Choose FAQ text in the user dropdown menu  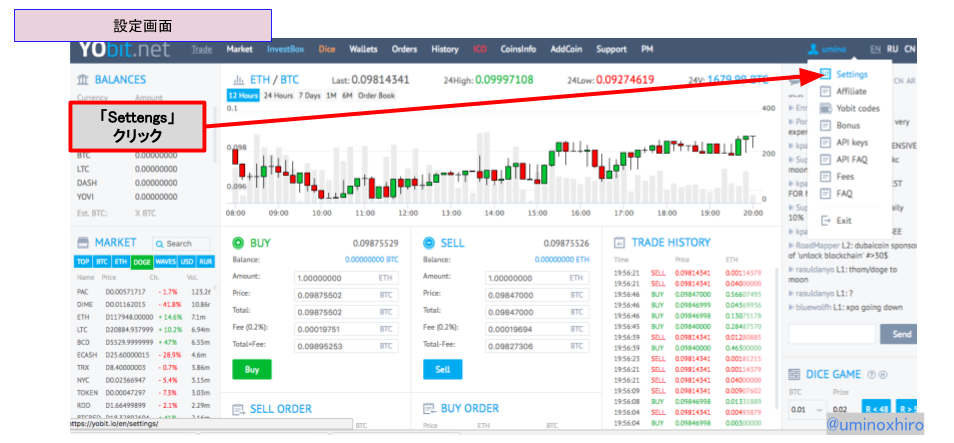(x=844, y=194)
